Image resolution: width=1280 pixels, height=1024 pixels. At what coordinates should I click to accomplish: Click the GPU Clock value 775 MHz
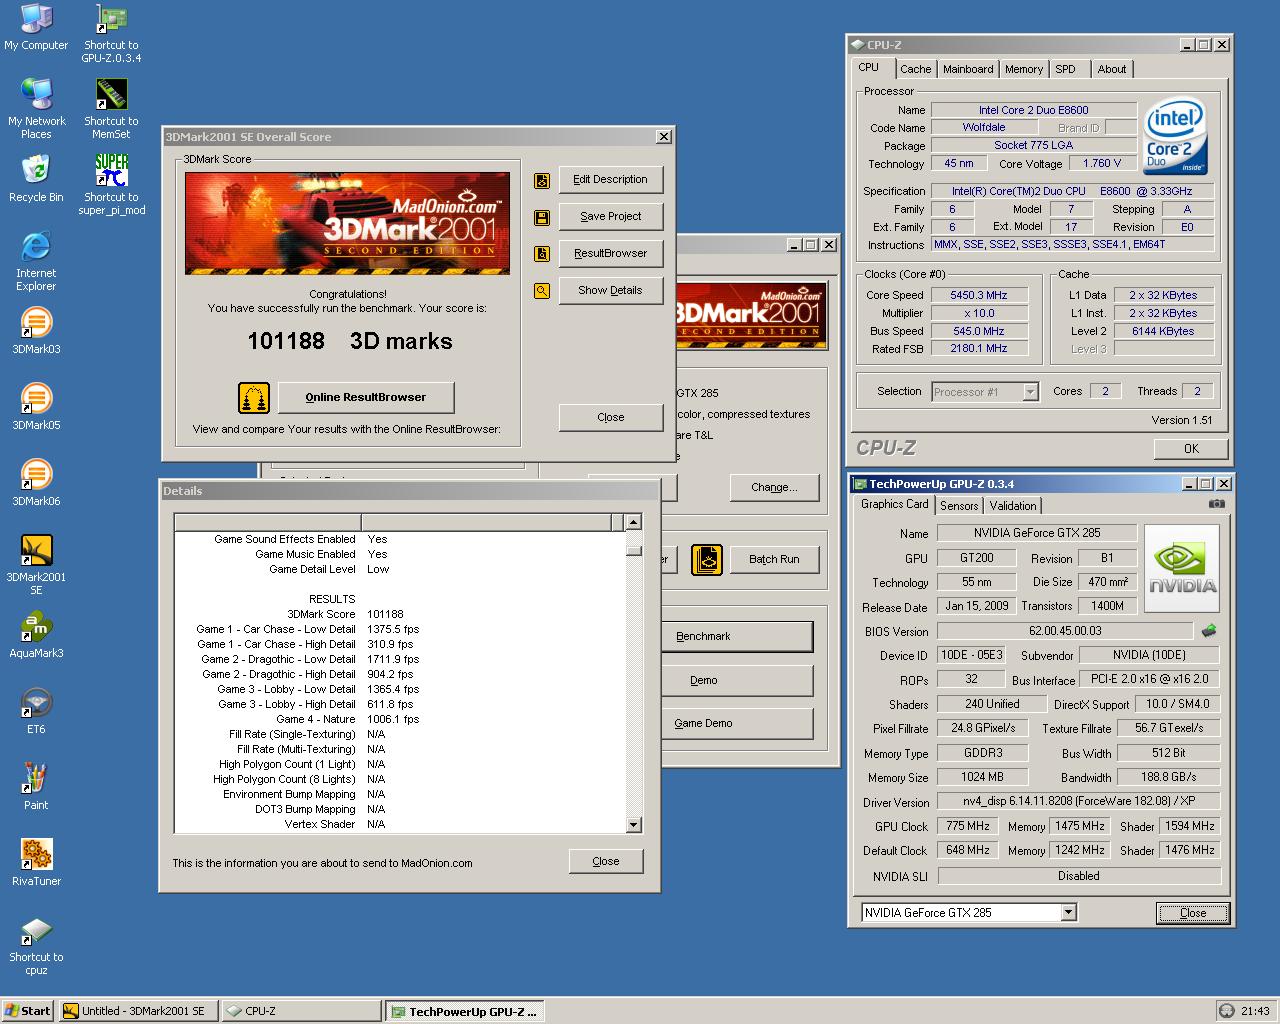click(968, 826)
